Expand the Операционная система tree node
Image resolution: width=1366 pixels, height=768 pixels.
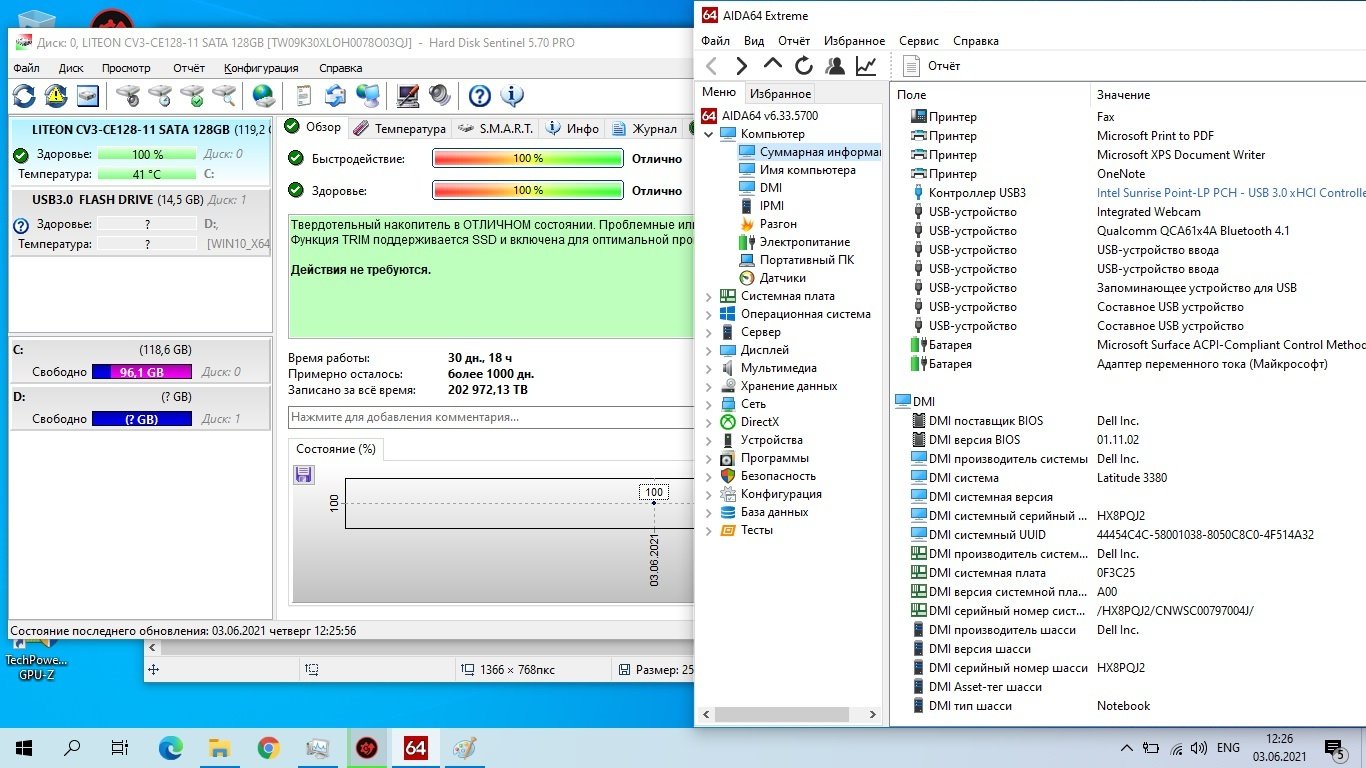[709, 315]
